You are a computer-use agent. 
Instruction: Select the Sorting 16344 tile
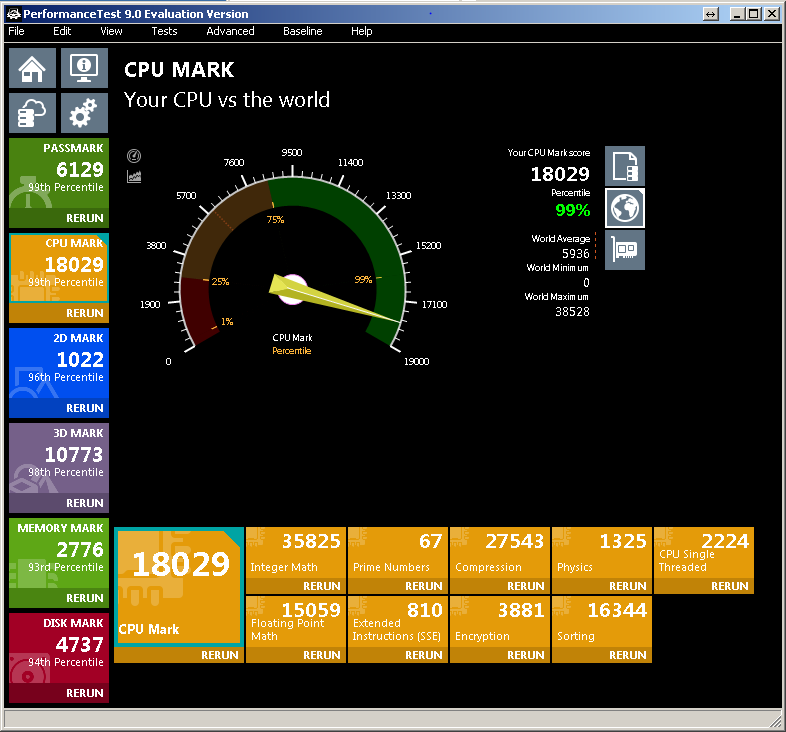click(x=602, y=621)
